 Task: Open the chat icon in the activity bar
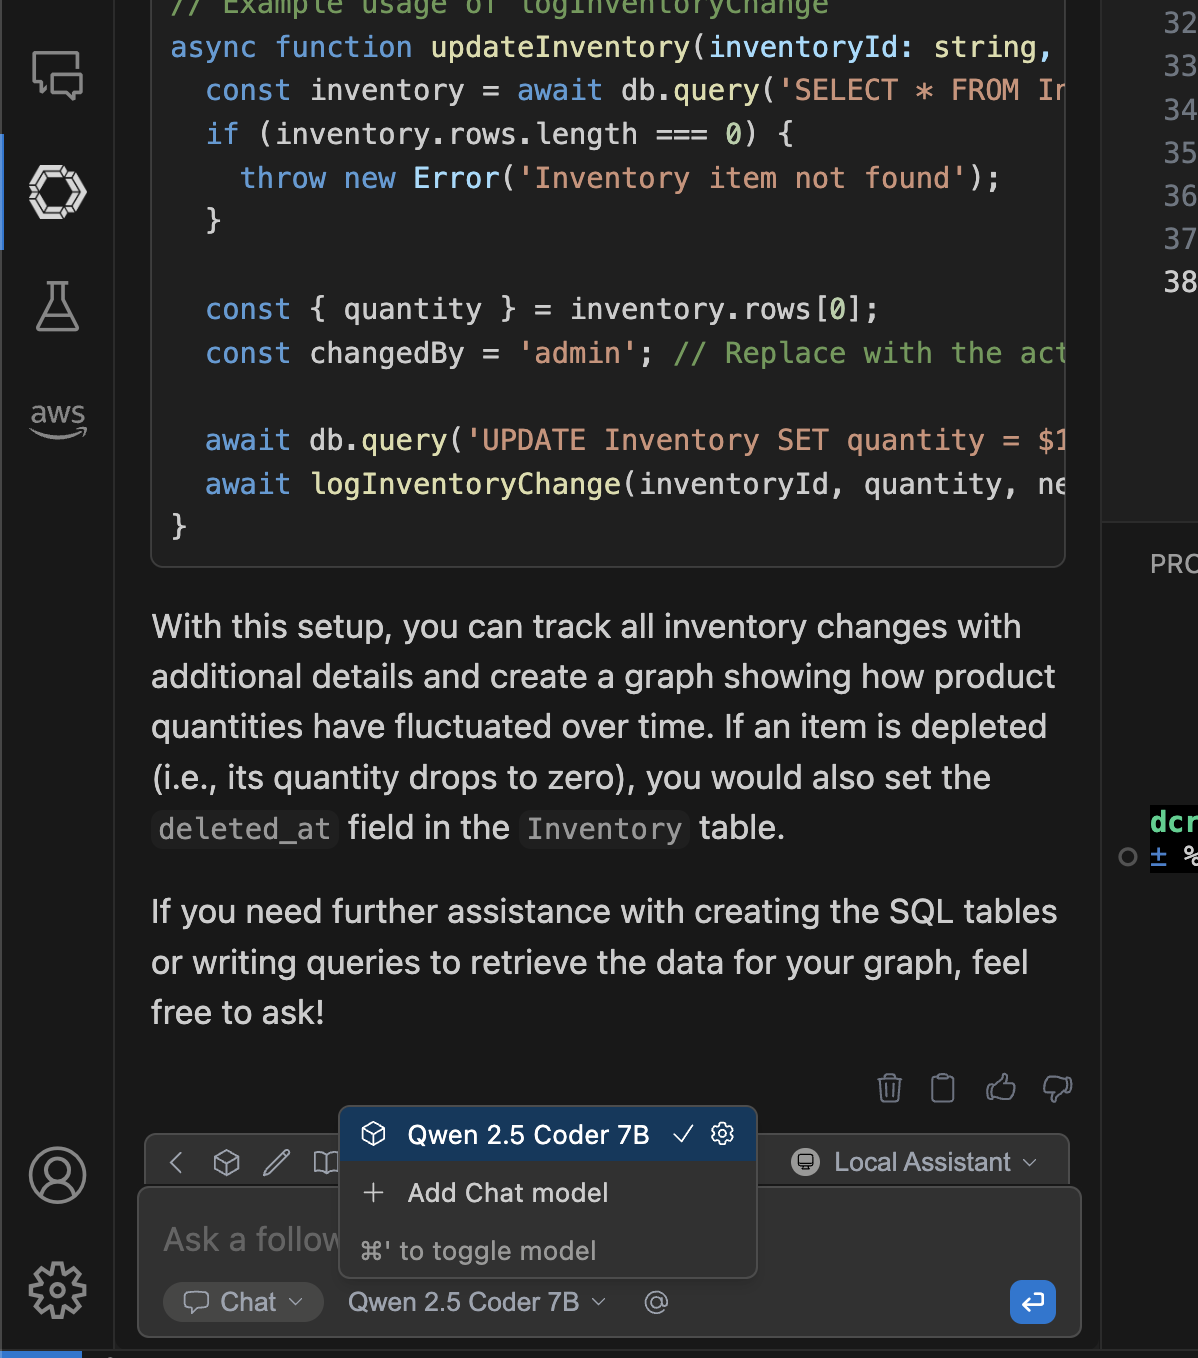[x=57, y=75]
